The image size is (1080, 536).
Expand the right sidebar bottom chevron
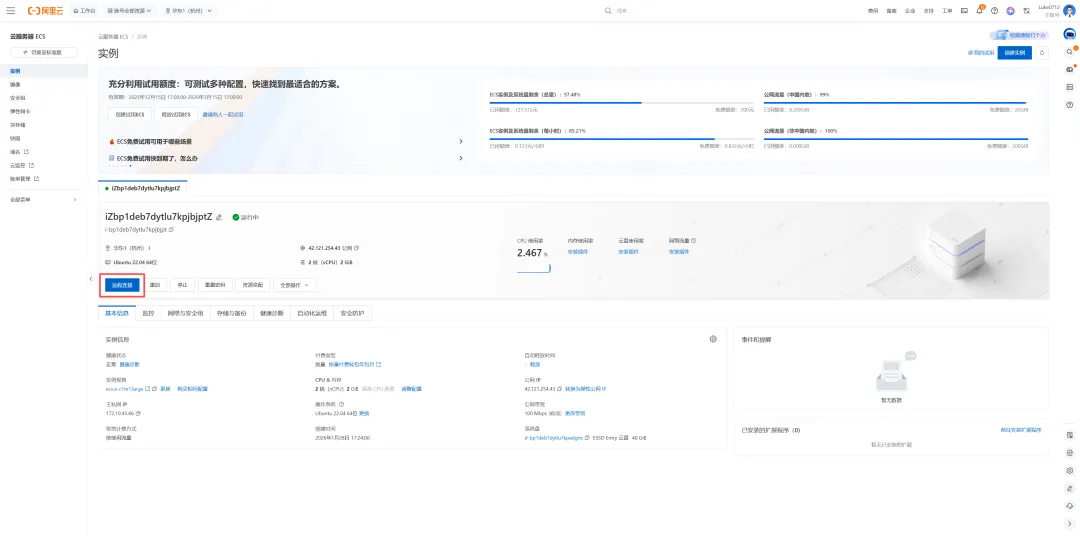[1070, 524]
